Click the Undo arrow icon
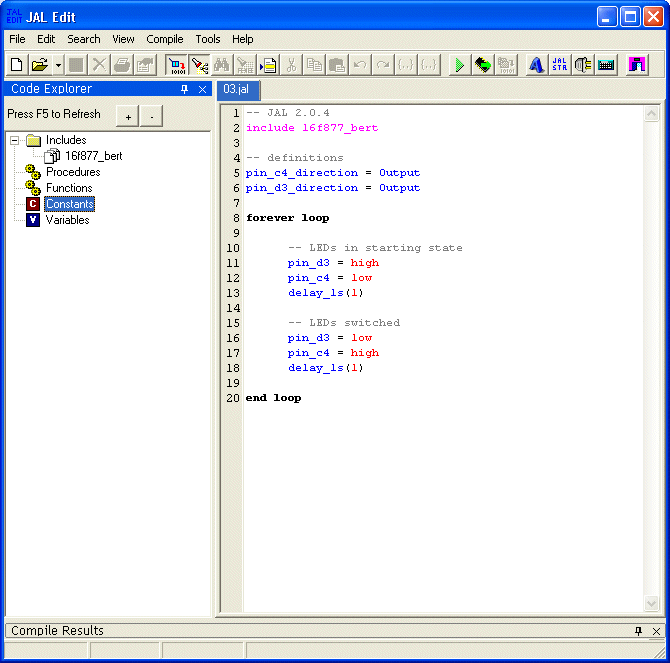 tap(360, 65)
